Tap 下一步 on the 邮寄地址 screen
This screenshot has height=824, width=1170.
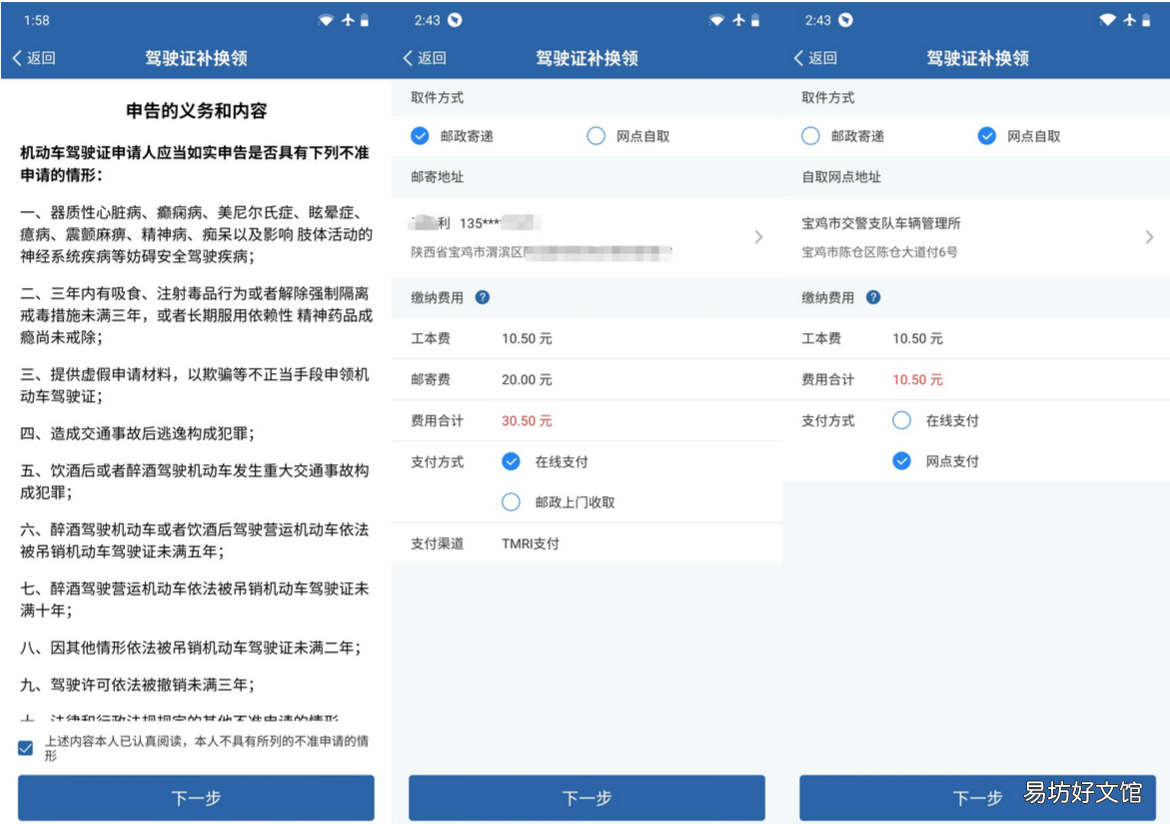click(x=586, y=798)
